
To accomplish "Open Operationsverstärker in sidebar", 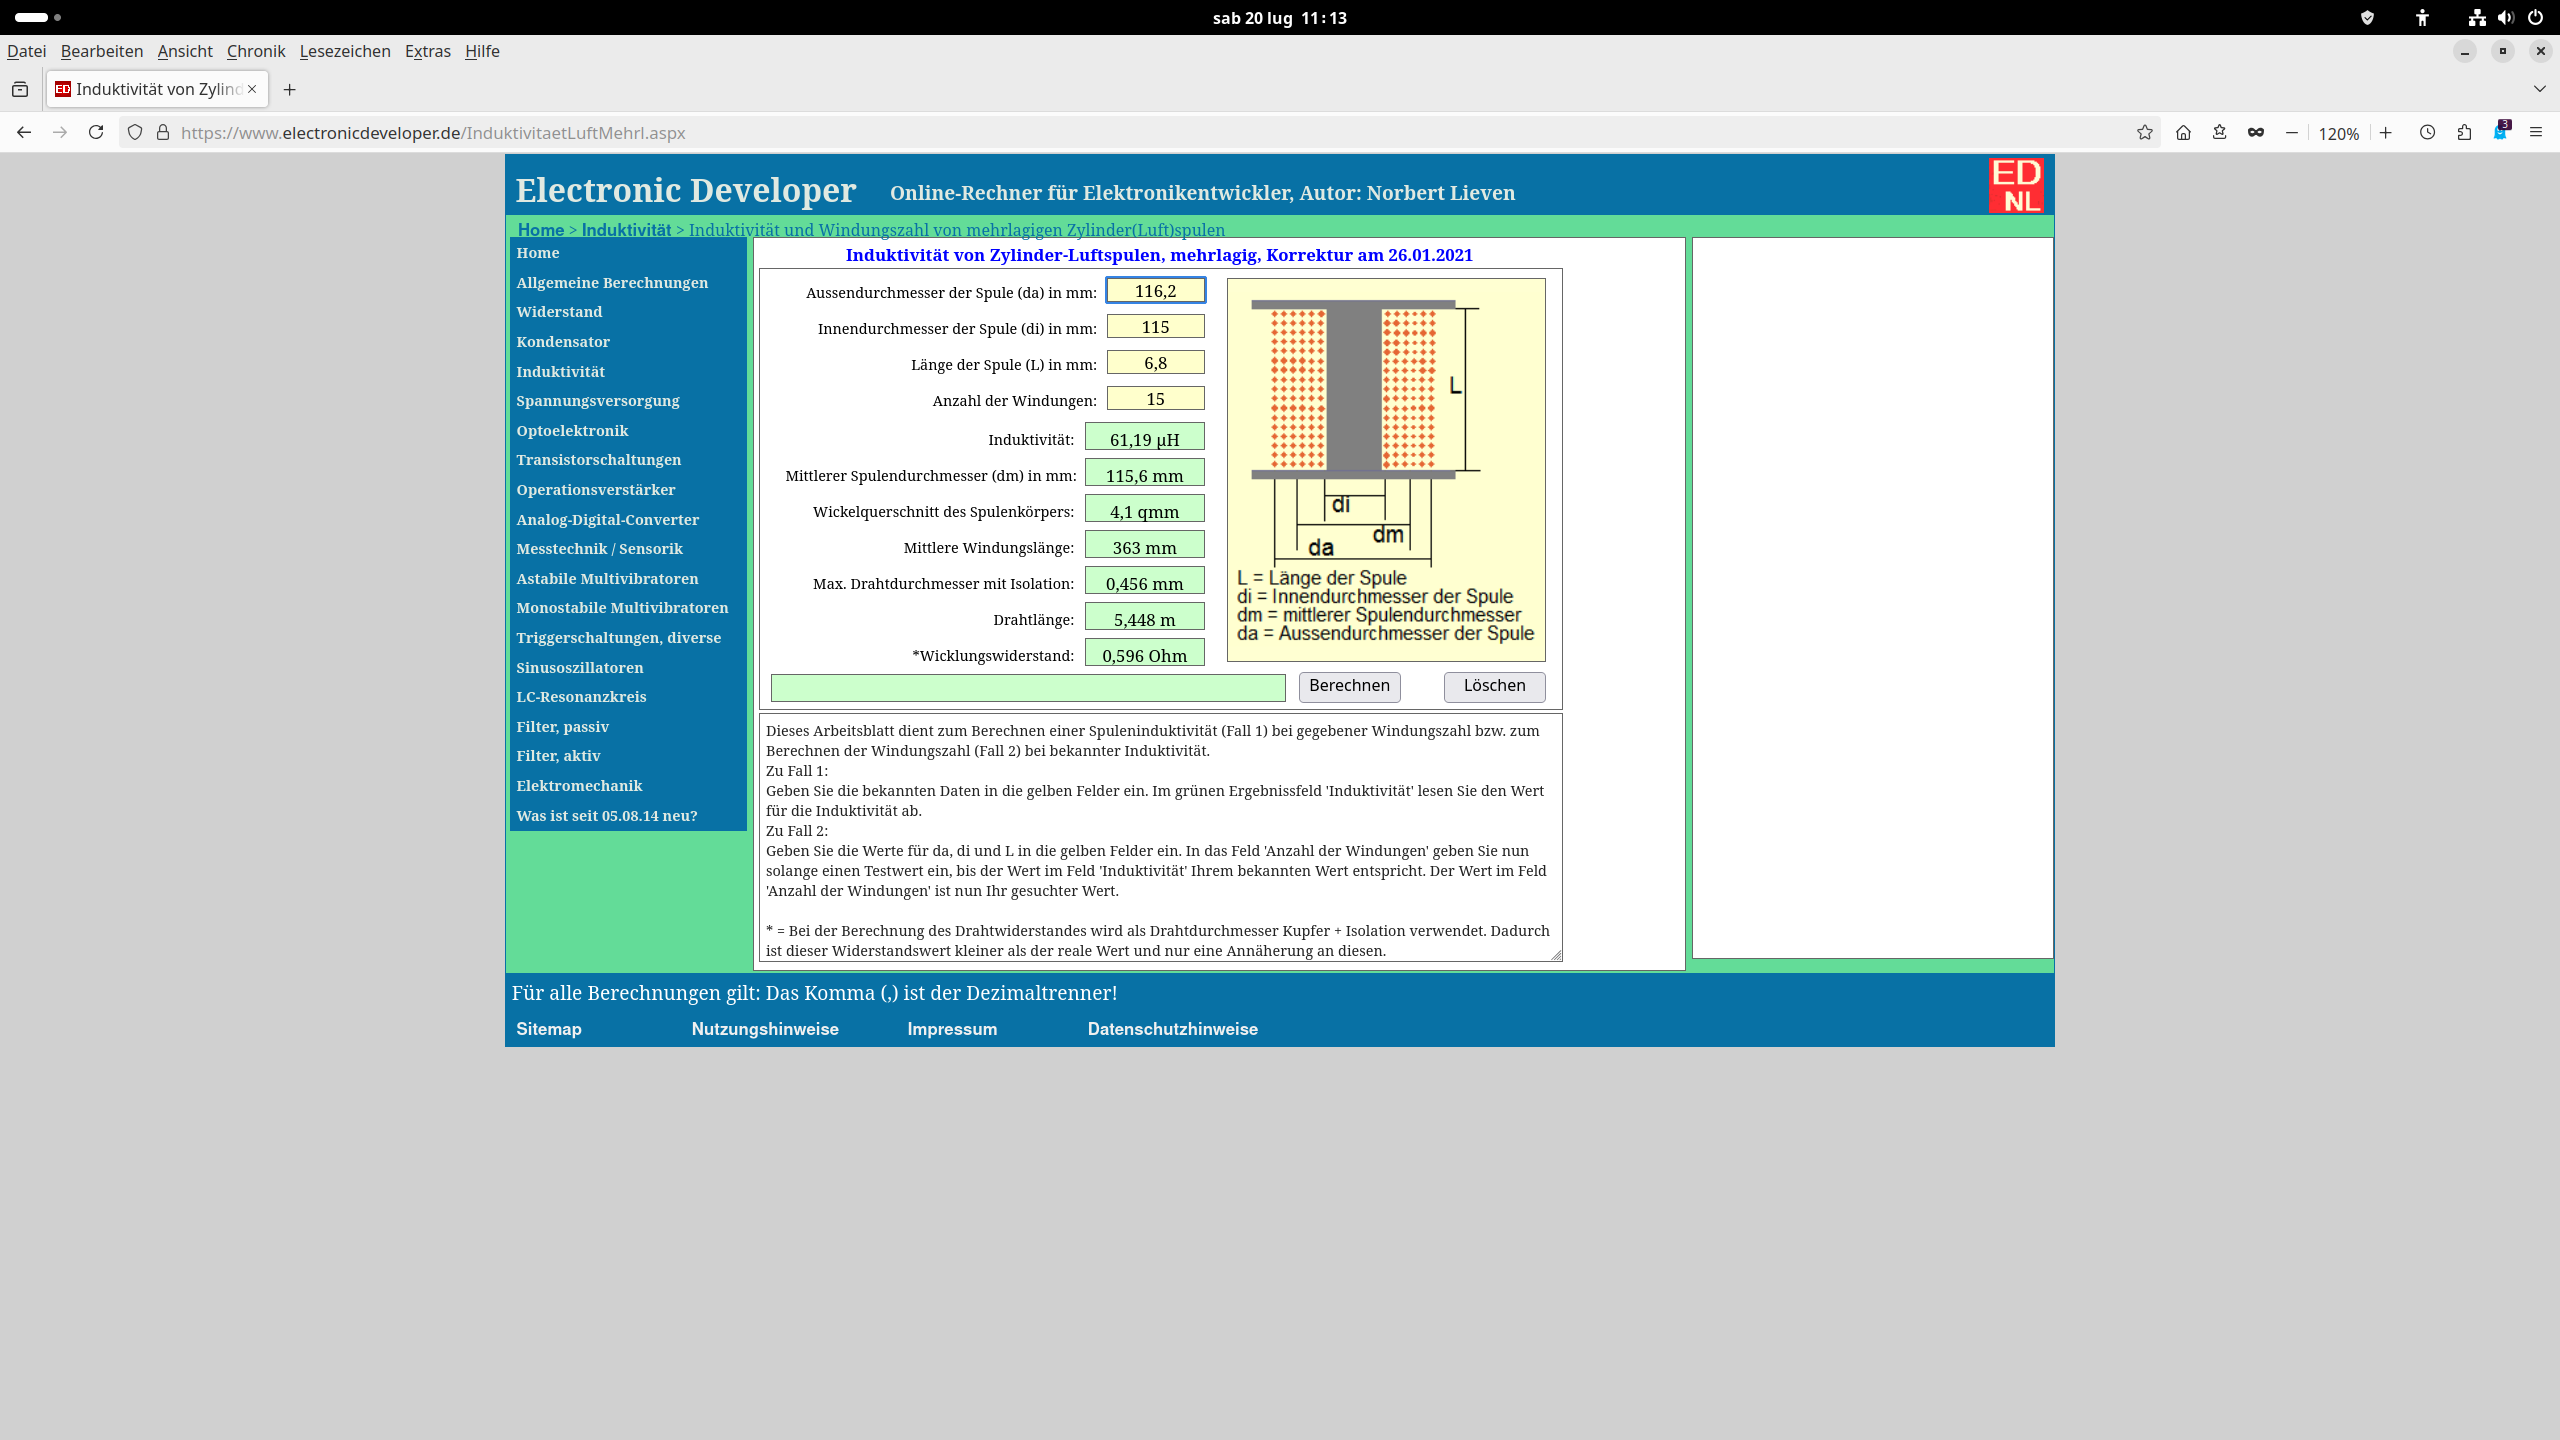I will 596,490.
